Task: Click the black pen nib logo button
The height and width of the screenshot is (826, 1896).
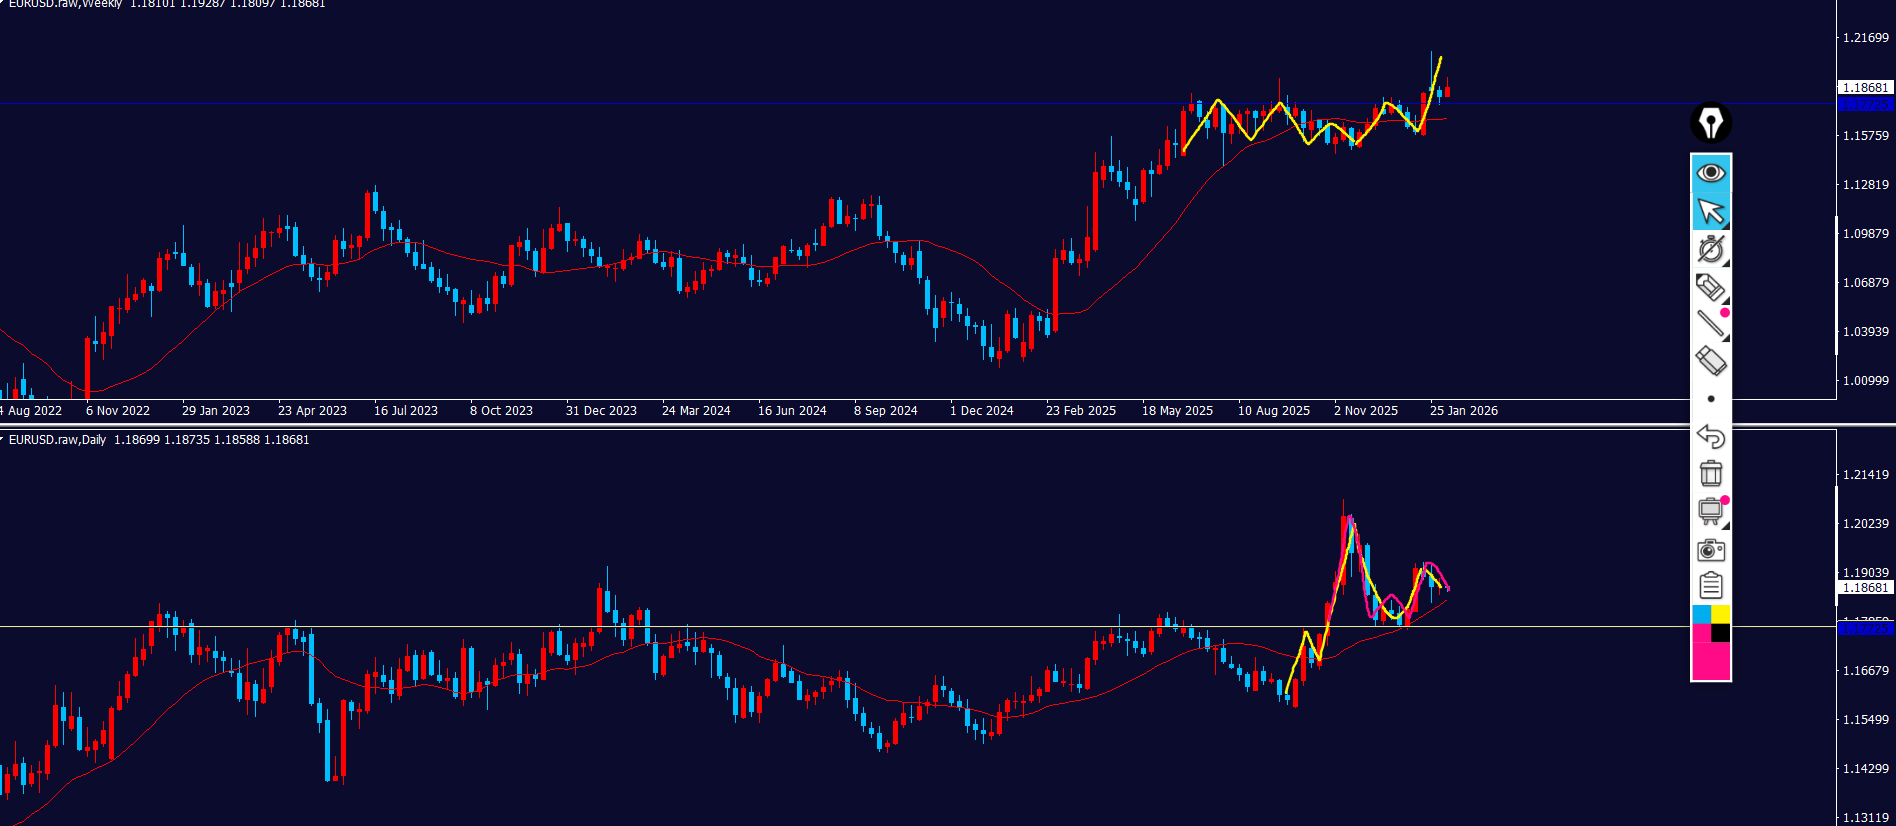Action: click(x=1710, y=123)
